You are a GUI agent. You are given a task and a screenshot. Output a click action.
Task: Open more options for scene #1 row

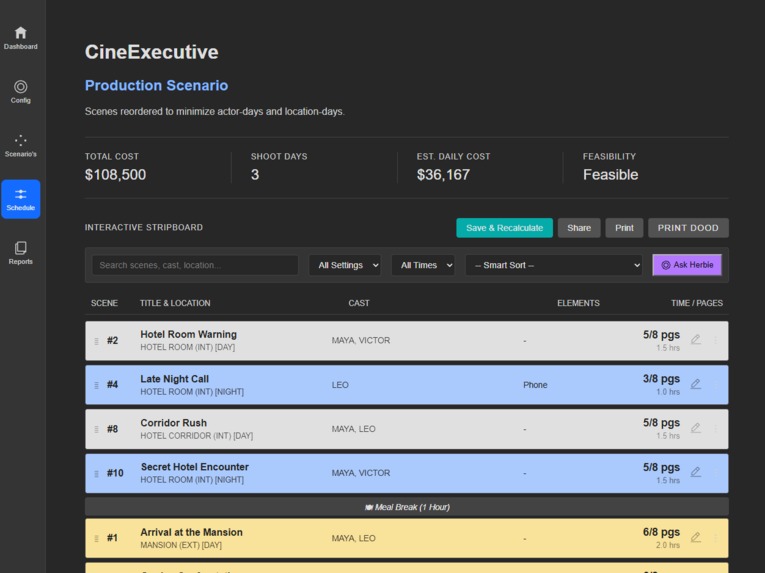pos(716,537)
